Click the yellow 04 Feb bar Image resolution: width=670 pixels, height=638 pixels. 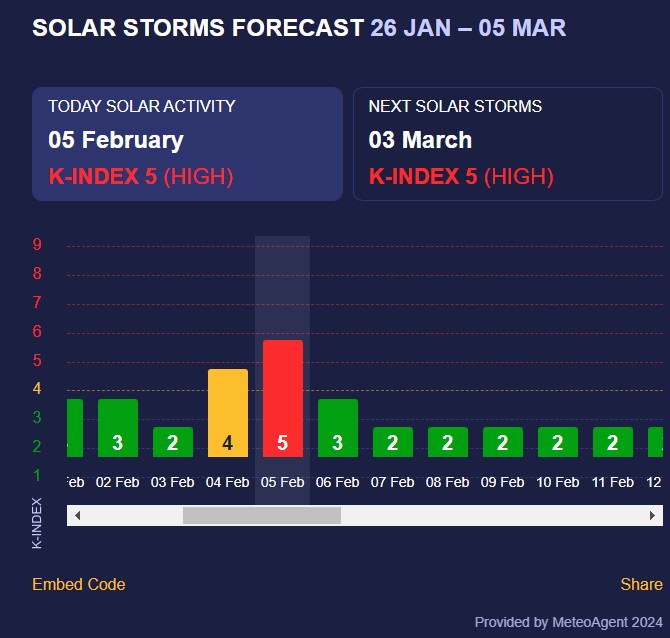point(227,412)
